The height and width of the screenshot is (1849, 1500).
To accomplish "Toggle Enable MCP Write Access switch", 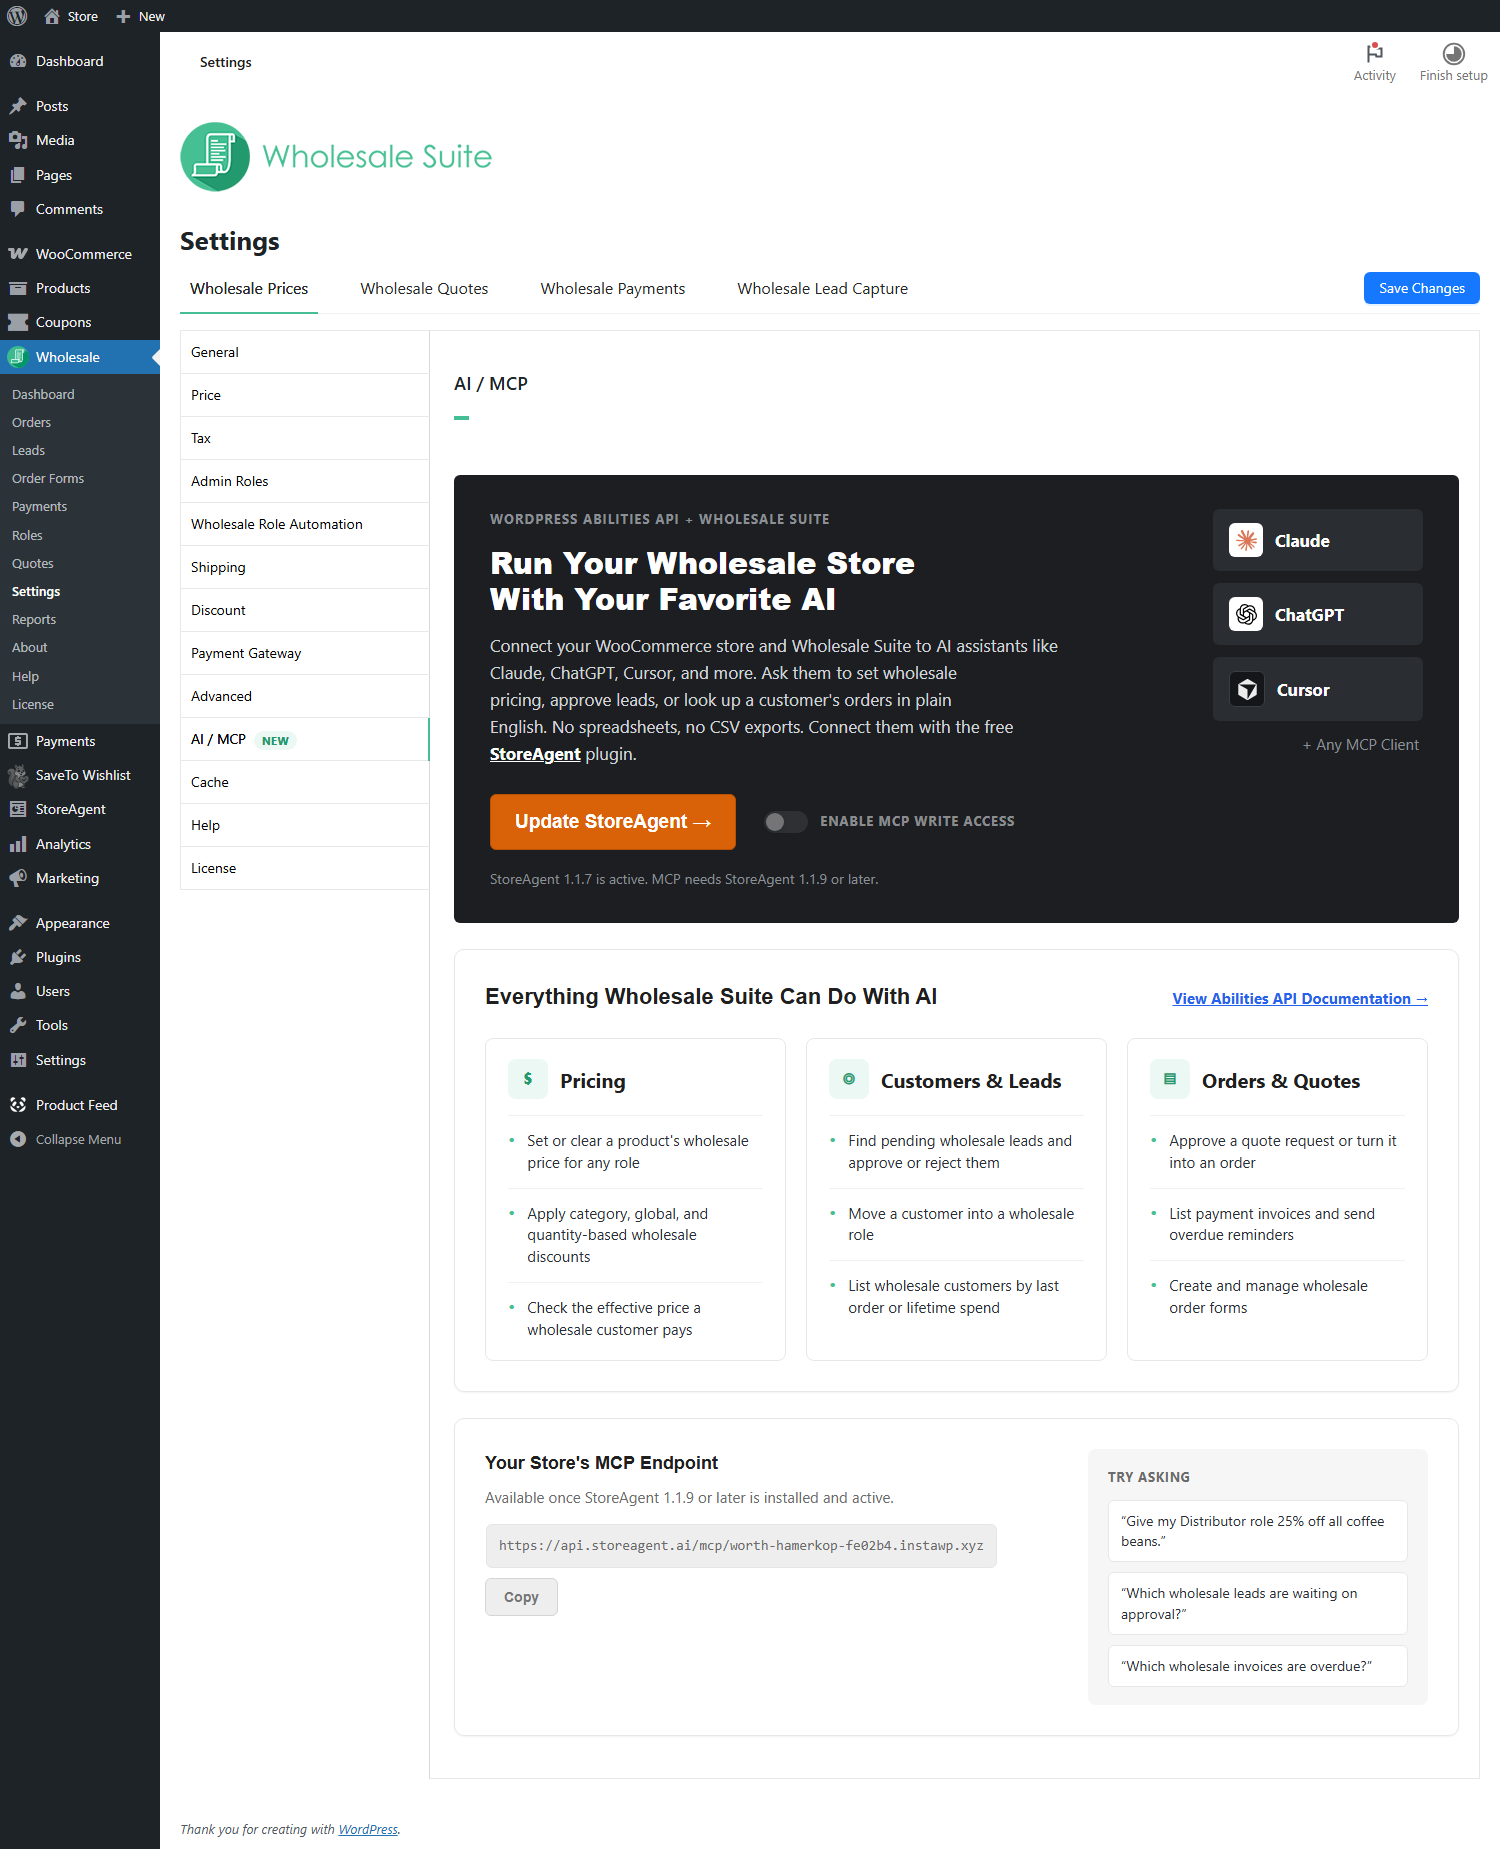I will pyautogui.click(x=785, y=821).
